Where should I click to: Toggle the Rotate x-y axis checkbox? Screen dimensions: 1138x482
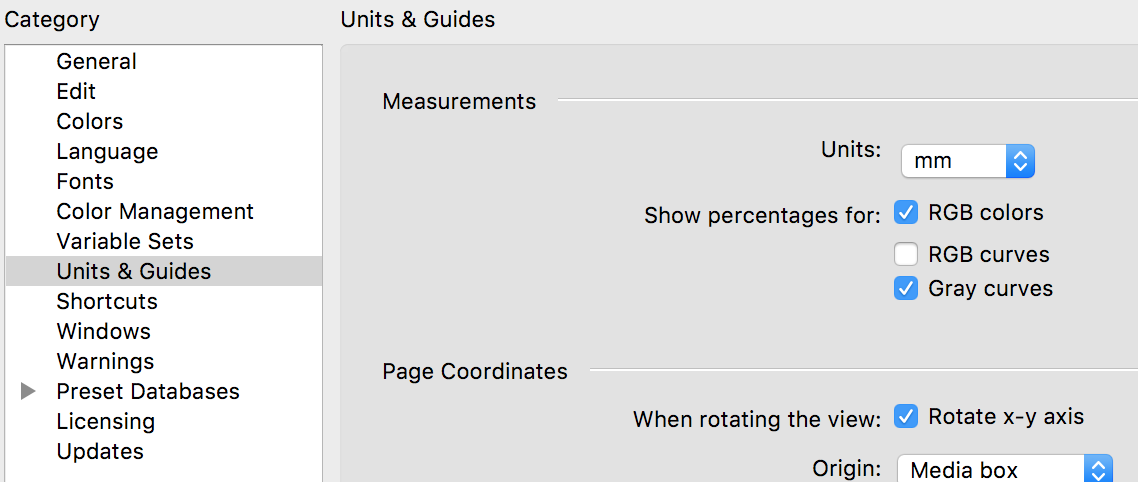(906, 417)
